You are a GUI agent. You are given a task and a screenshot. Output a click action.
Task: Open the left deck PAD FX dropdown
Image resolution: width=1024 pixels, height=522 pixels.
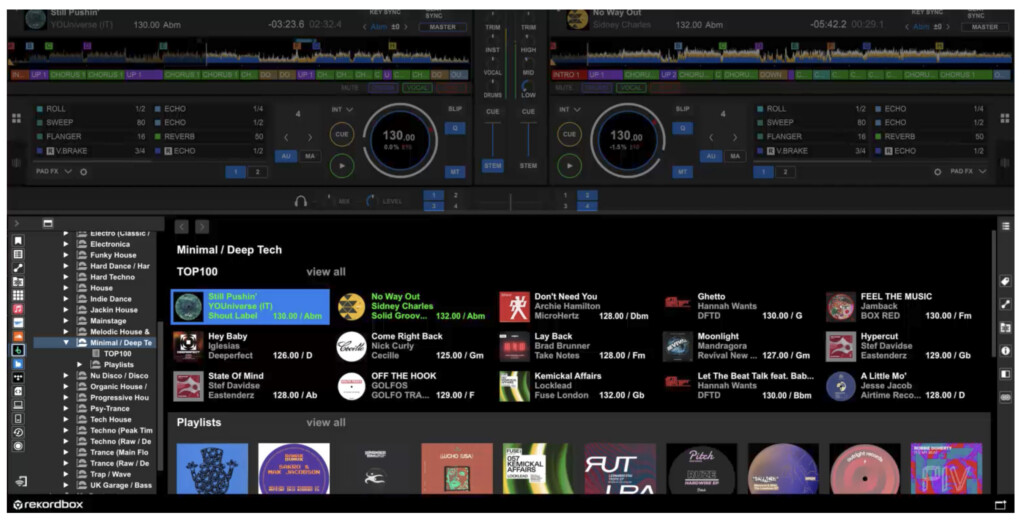click(x=54, y=171)
